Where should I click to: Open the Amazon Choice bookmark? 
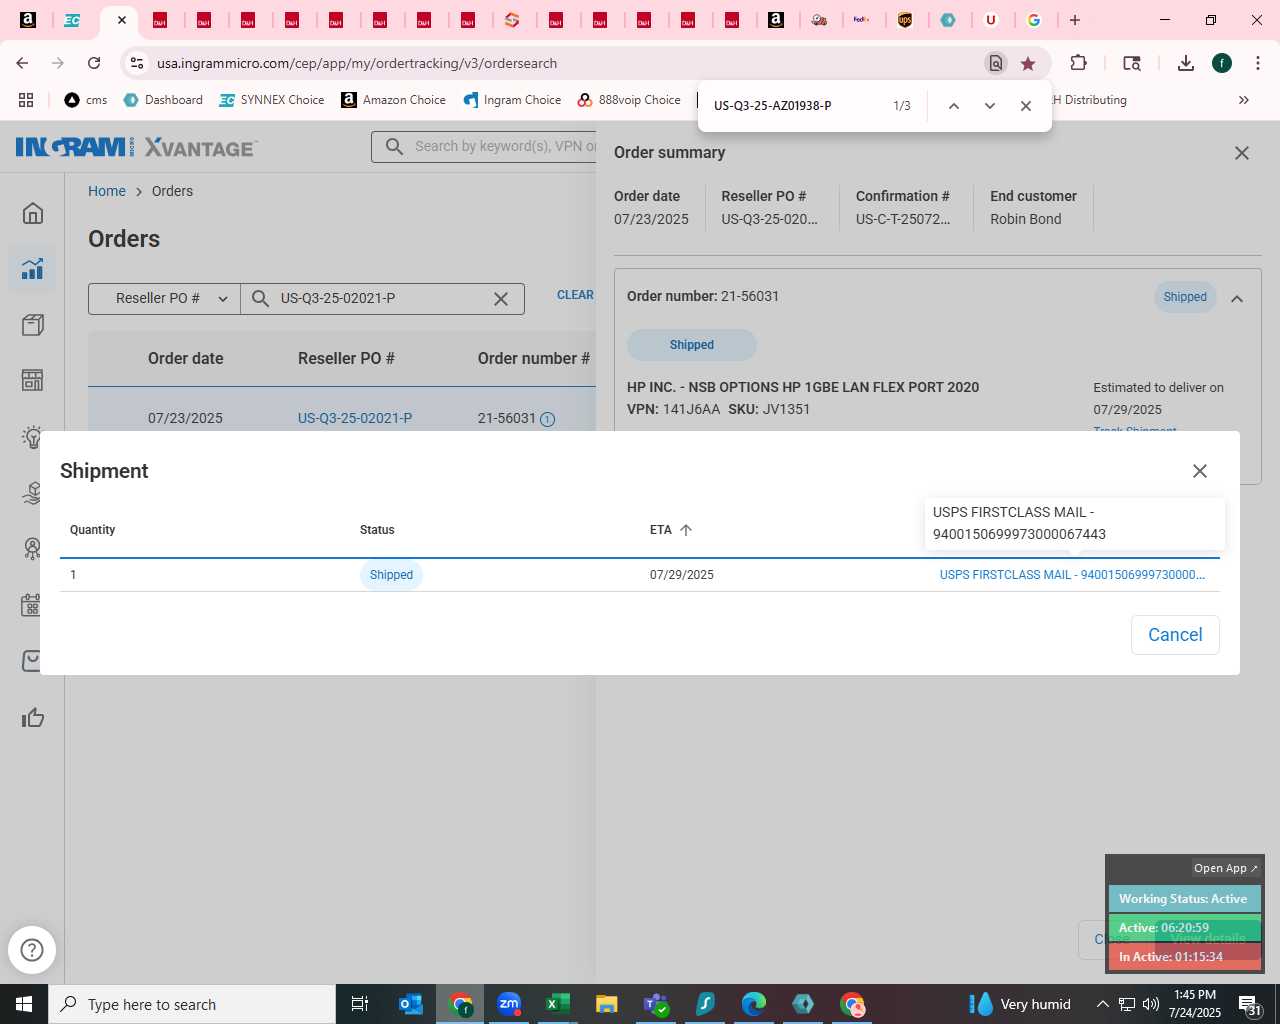[x=393, y=100]
